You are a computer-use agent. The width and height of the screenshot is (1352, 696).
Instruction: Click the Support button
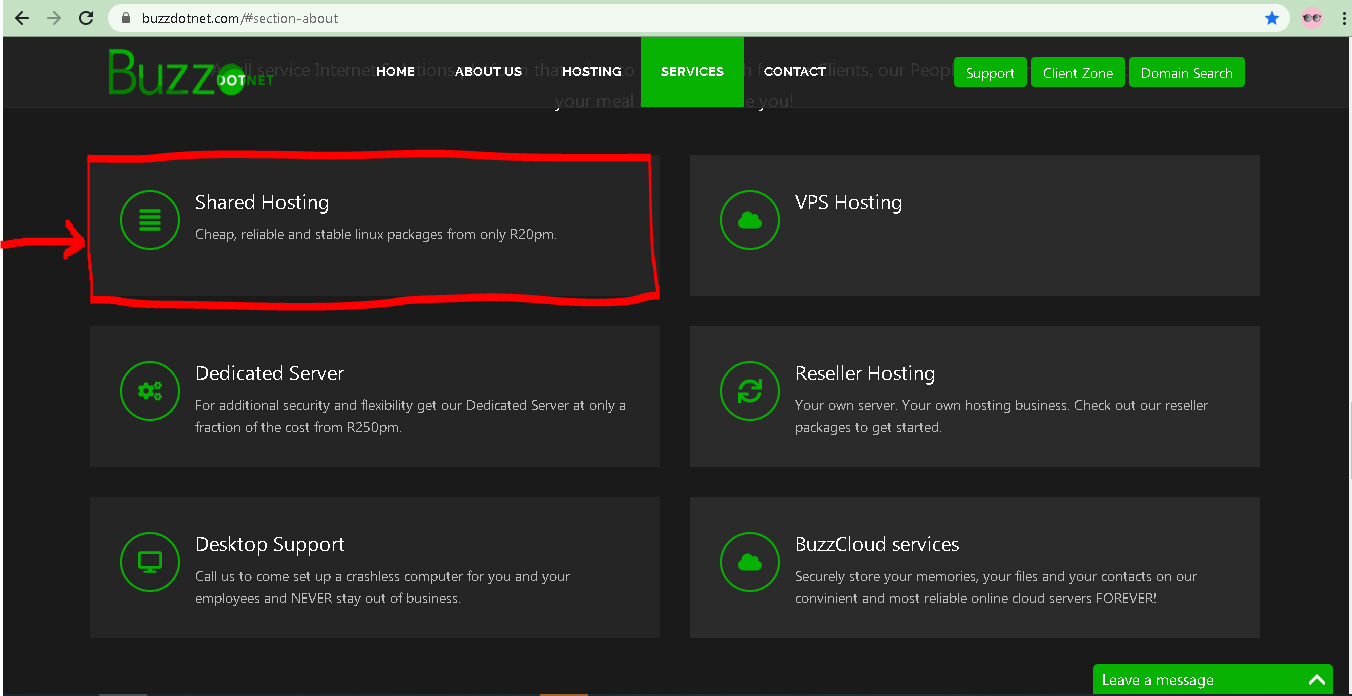(x=990, y=73)
